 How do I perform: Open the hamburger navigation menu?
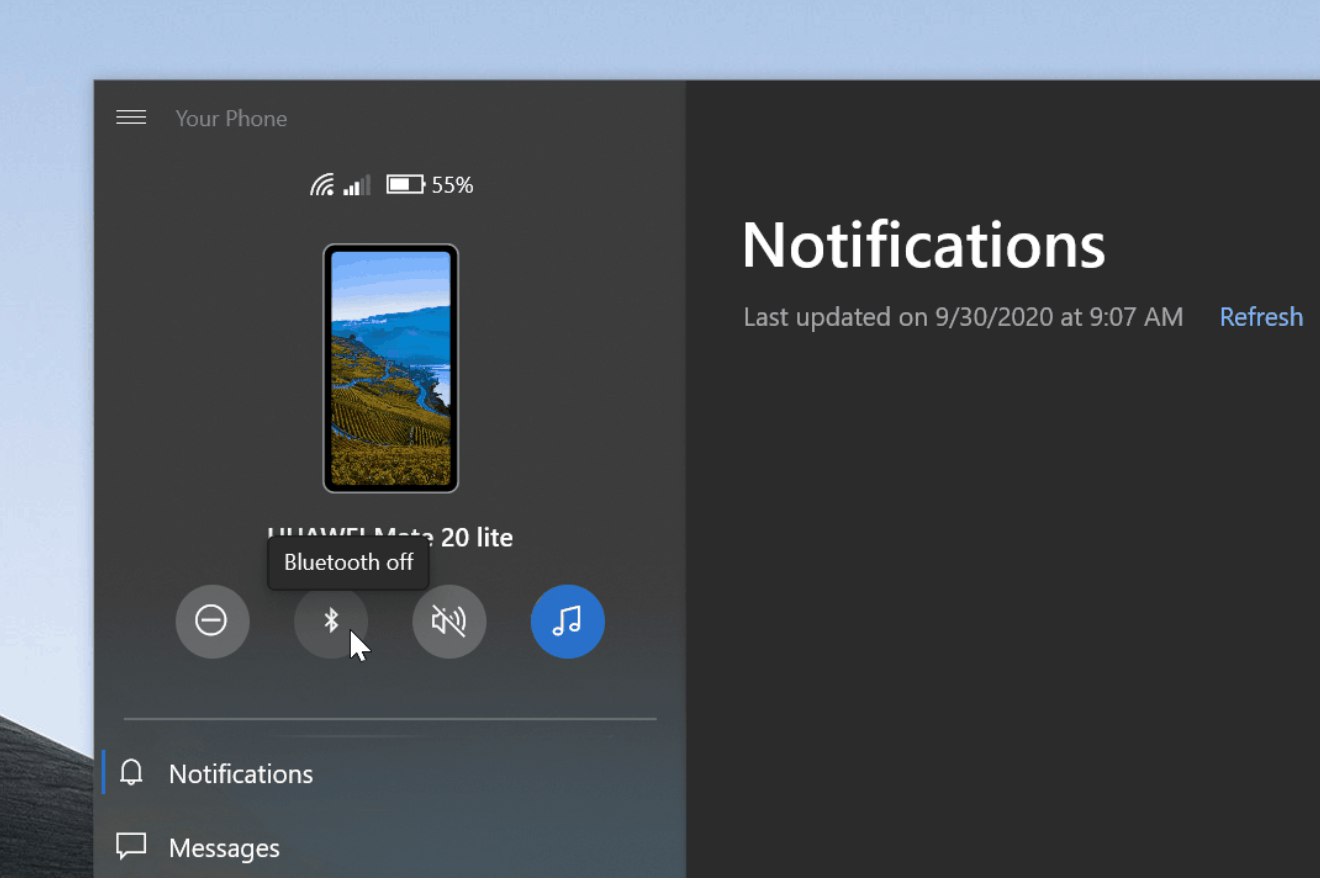131,118
